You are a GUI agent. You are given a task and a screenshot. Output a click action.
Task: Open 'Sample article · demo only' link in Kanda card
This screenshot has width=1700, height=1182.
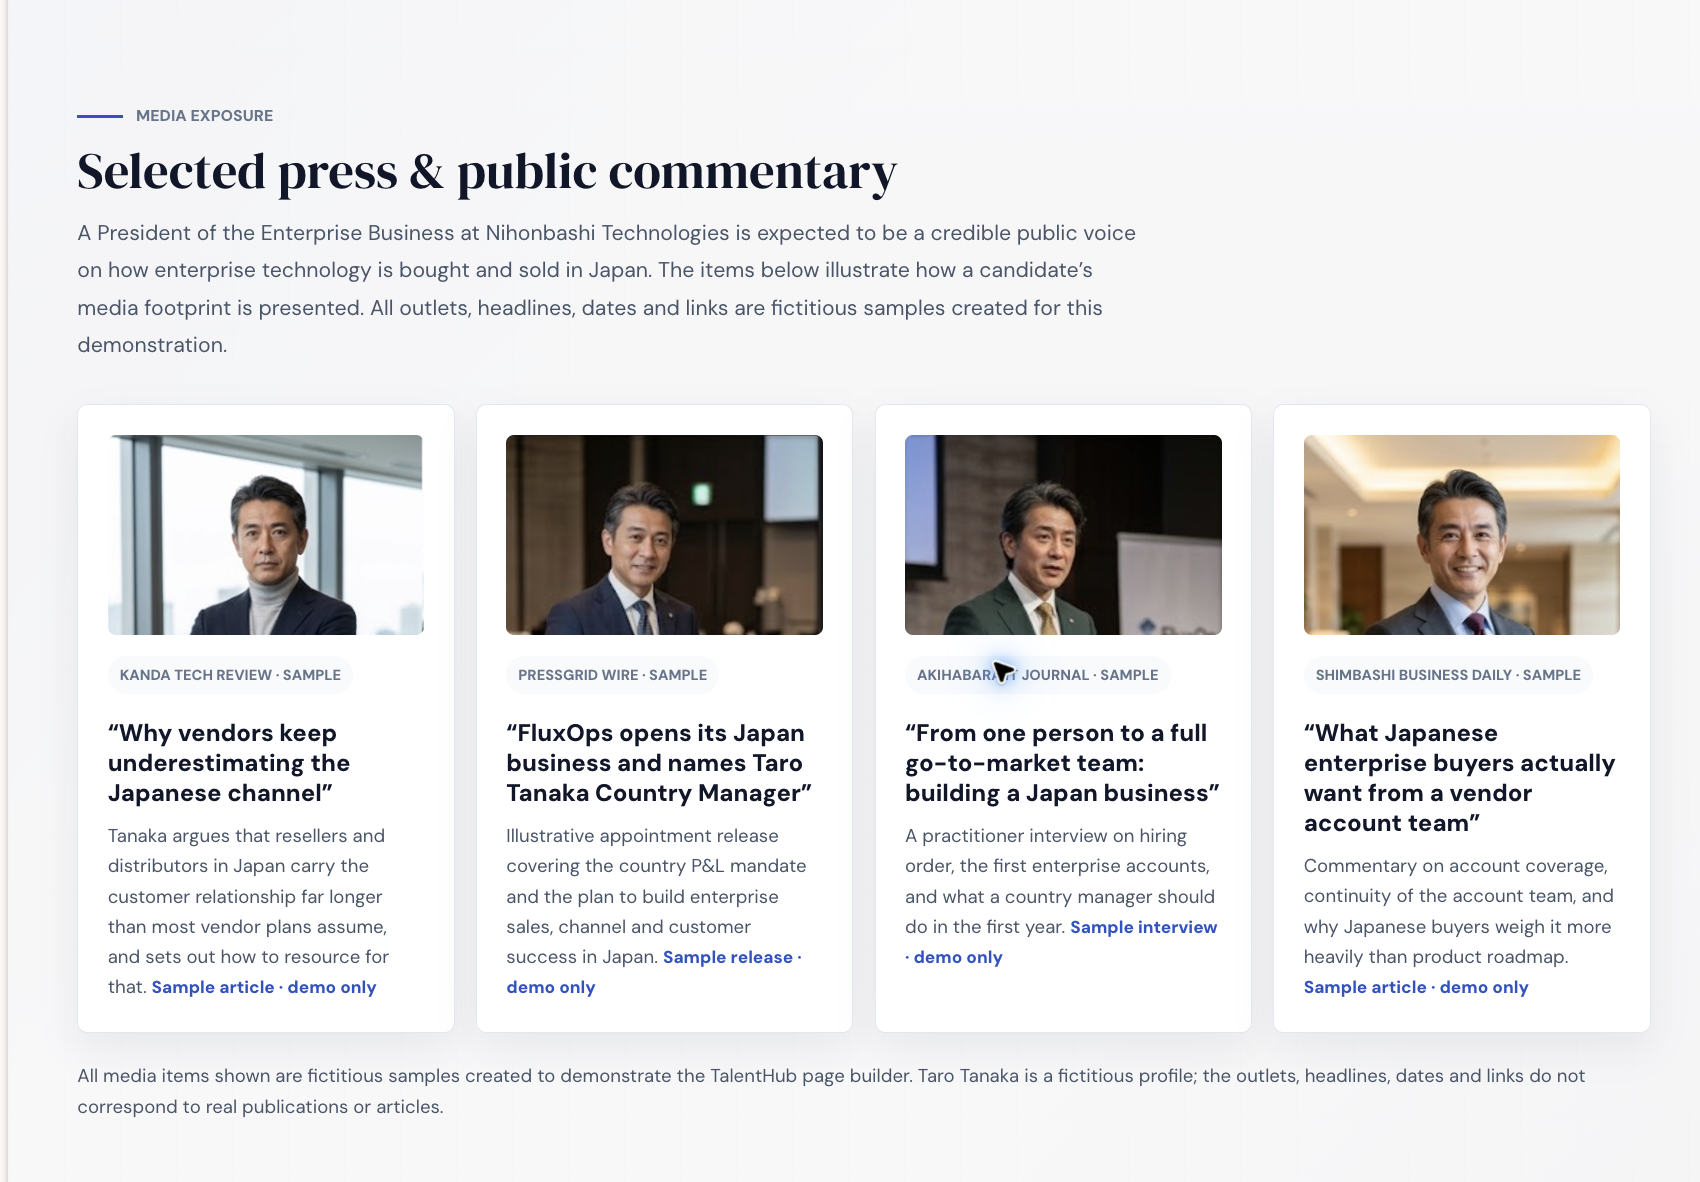(x=264, y=987)
